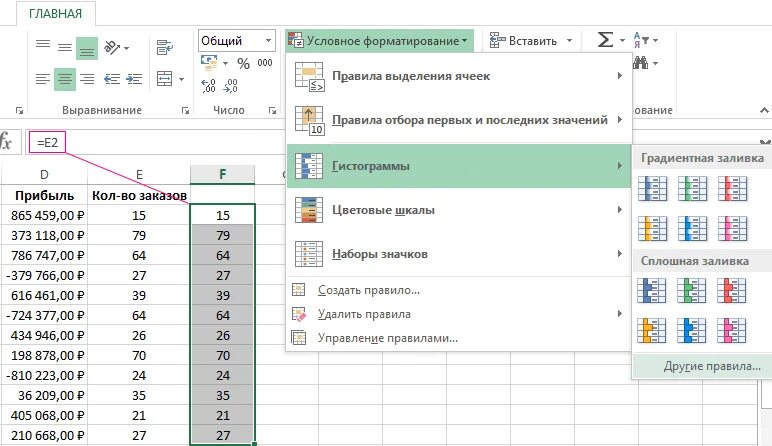The height and width of the screenshot is (446, 772).
Task: Click the 'Вставить' cells button
Action: pyautogui.click(x=523, y=41)
